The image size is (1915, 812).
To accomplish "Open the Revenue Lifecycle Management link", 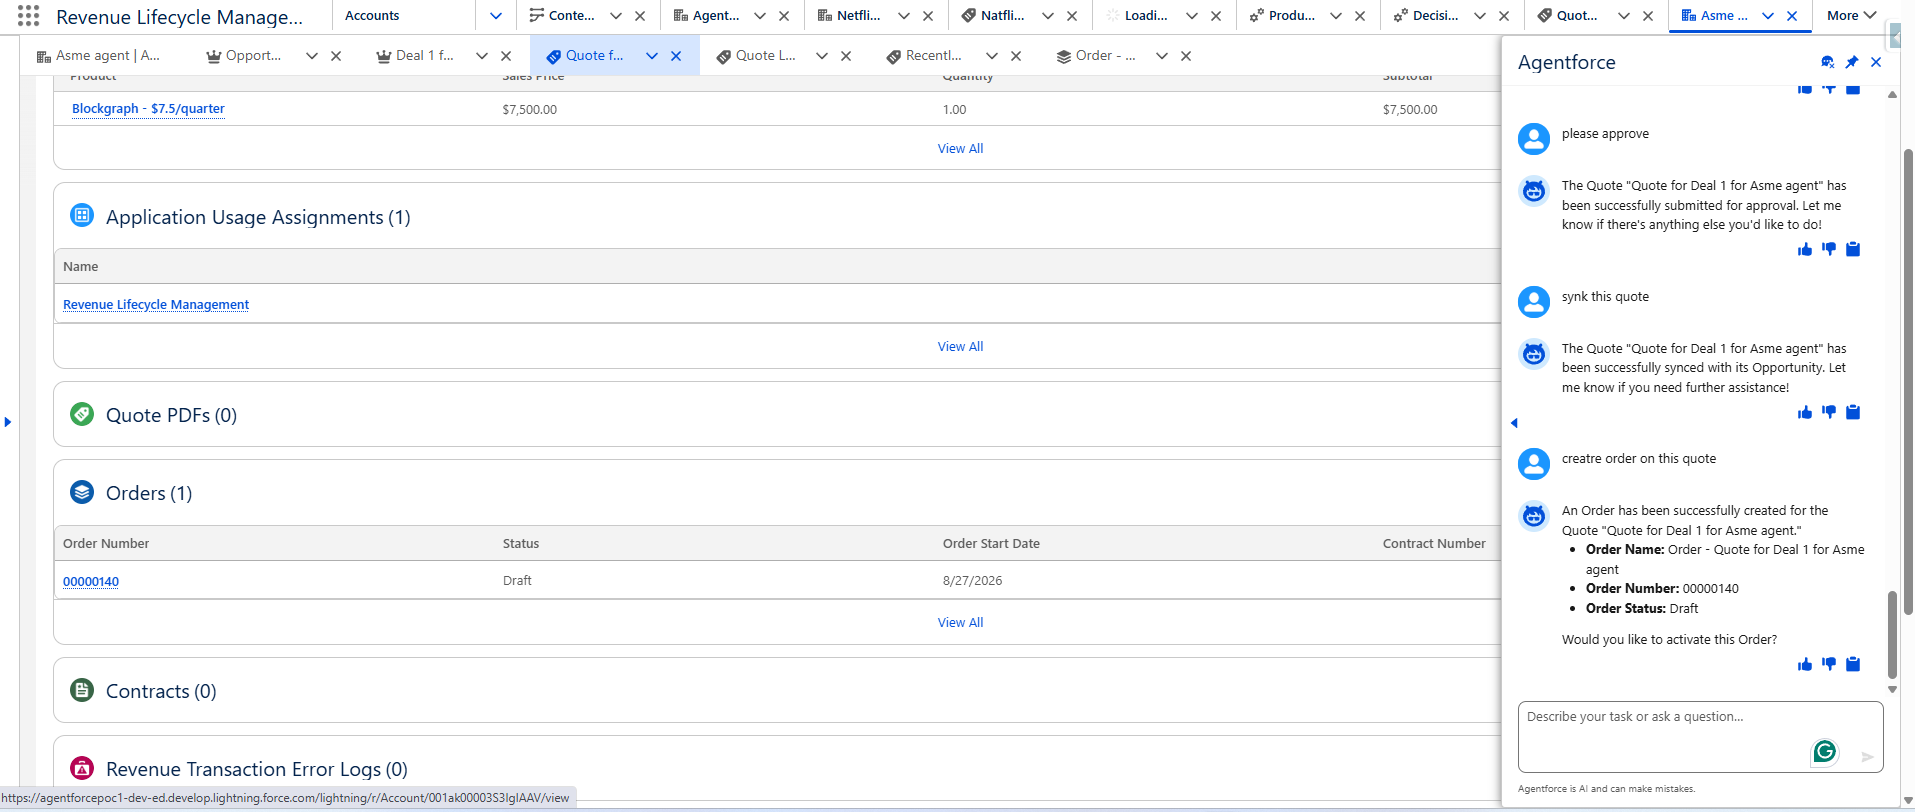I will click(156, 305).
